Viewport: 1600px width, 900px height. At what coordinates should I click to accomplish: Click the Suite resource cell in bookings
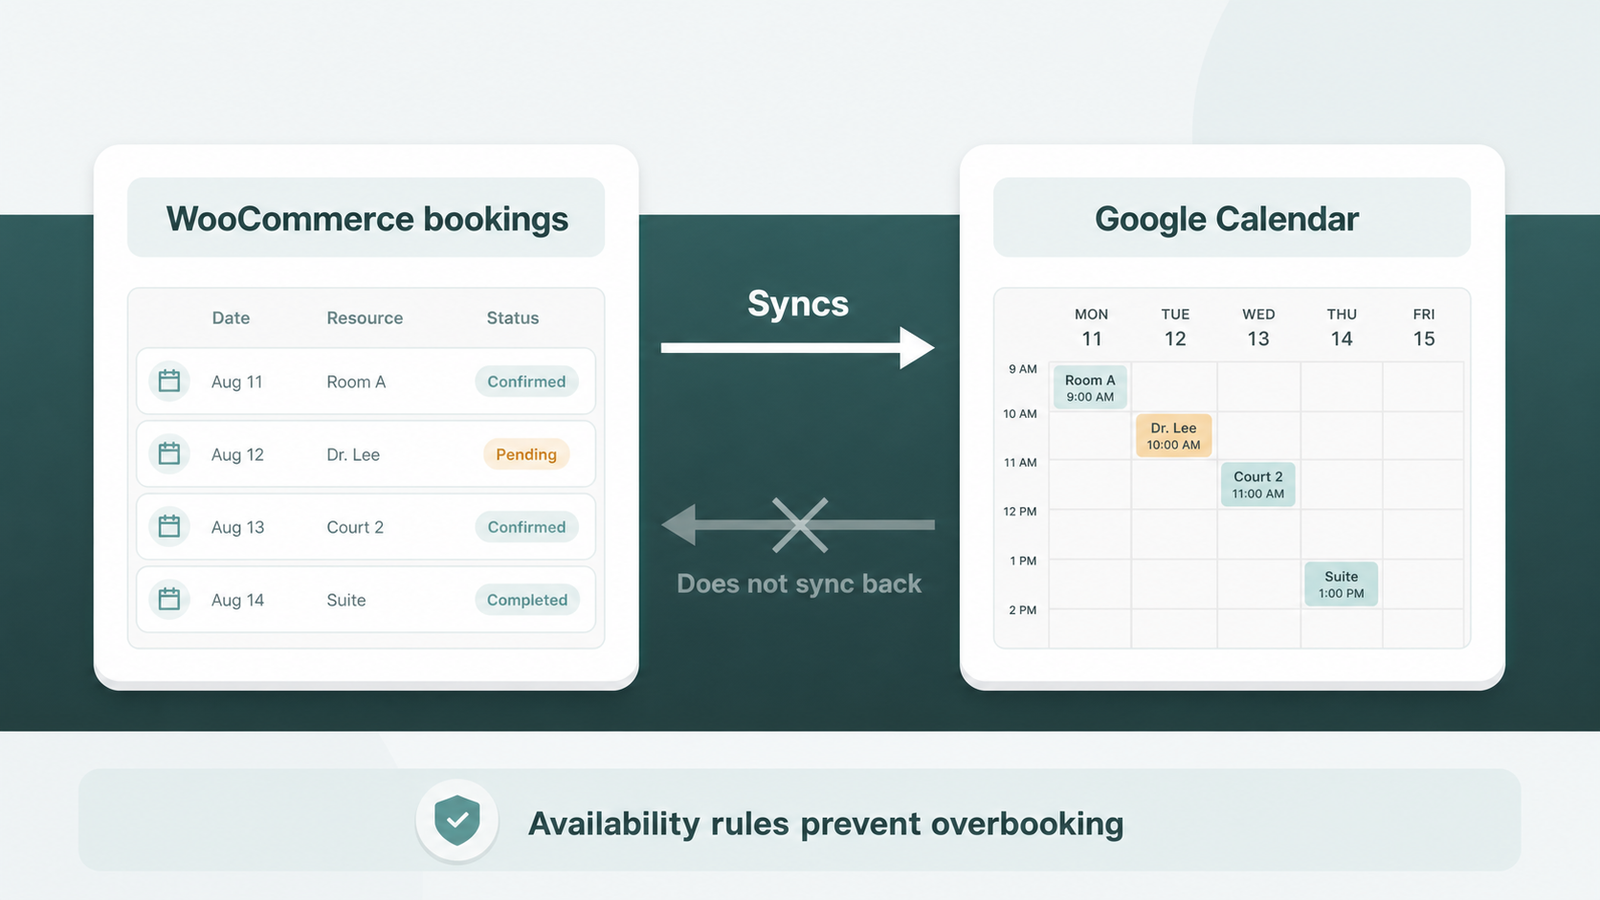(346, 600)
